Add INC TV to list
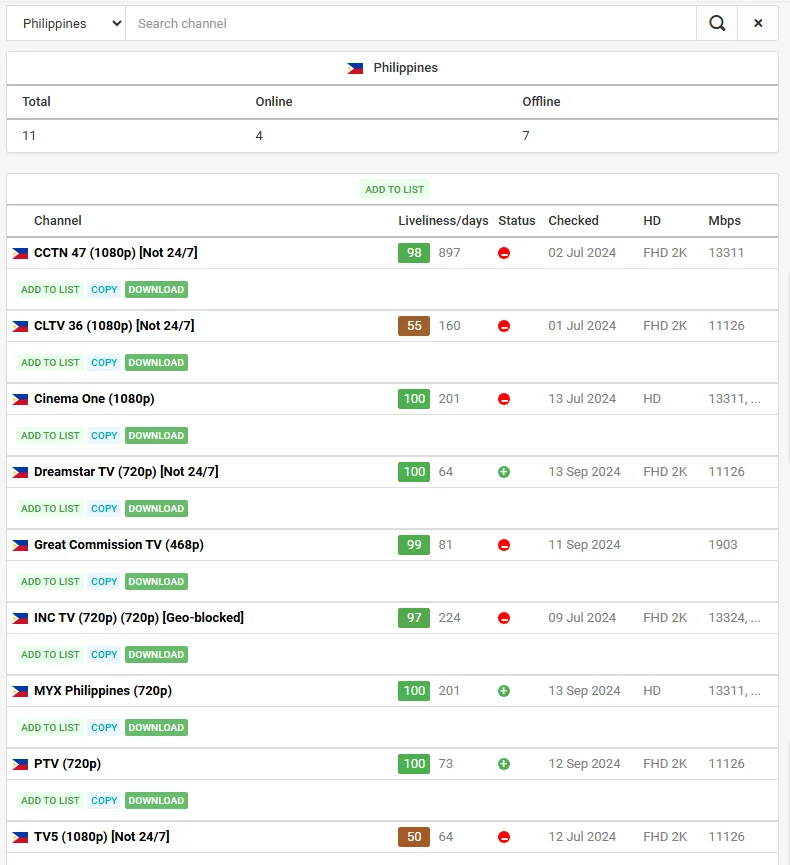The height and width of the screenshot is (865, 790). [x=50, y=654]
